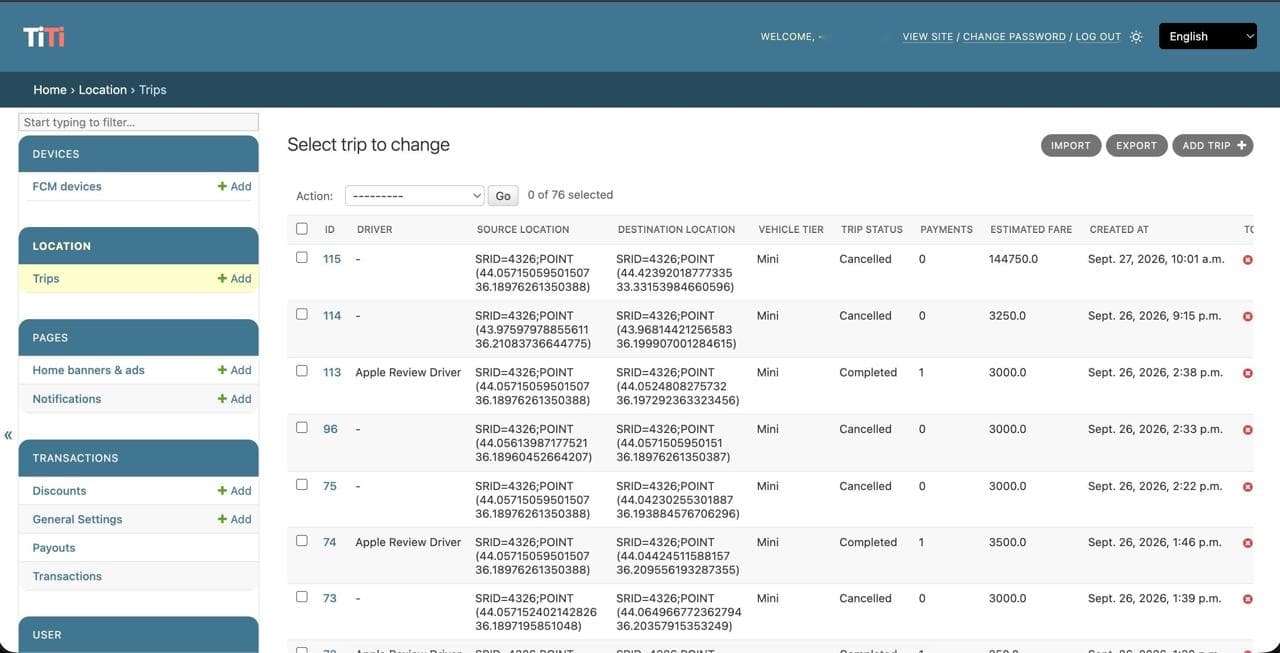This screenshot has width=1280, height=653.
Task: Sort the table by Created At column
Action: 1119,229
